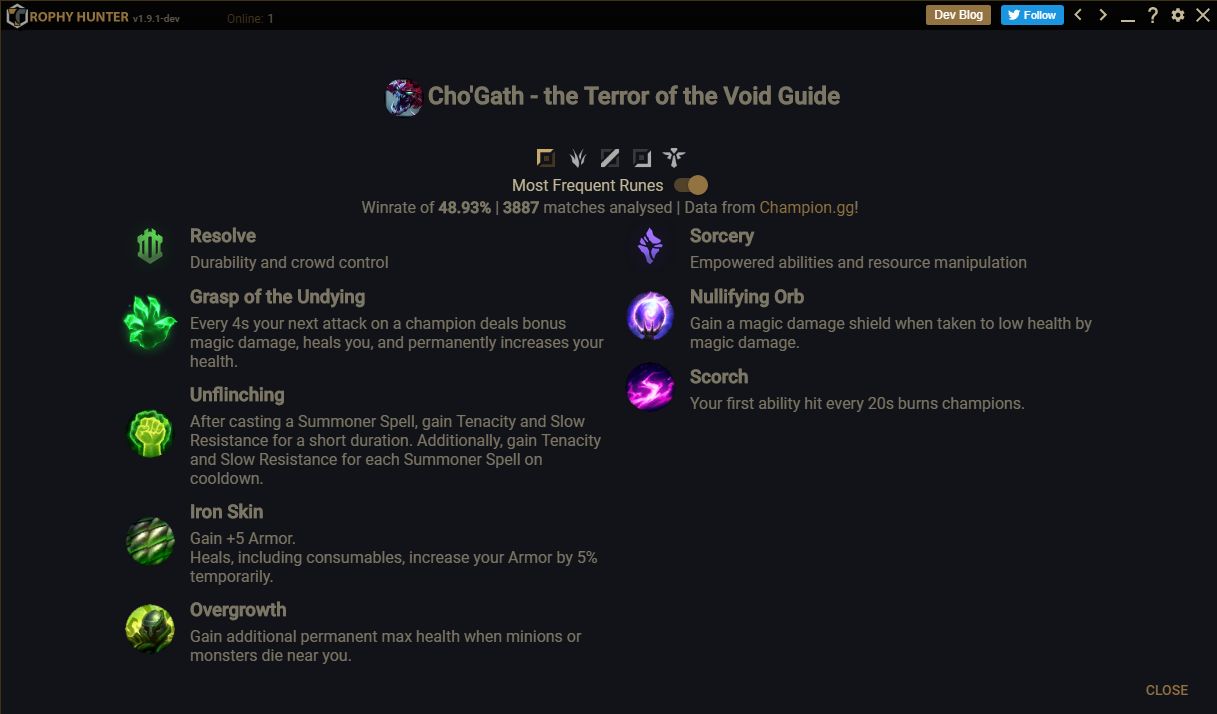1217x714 pixels.
Task: Click the Overgrowth rune icon
Action: (150, 629)
